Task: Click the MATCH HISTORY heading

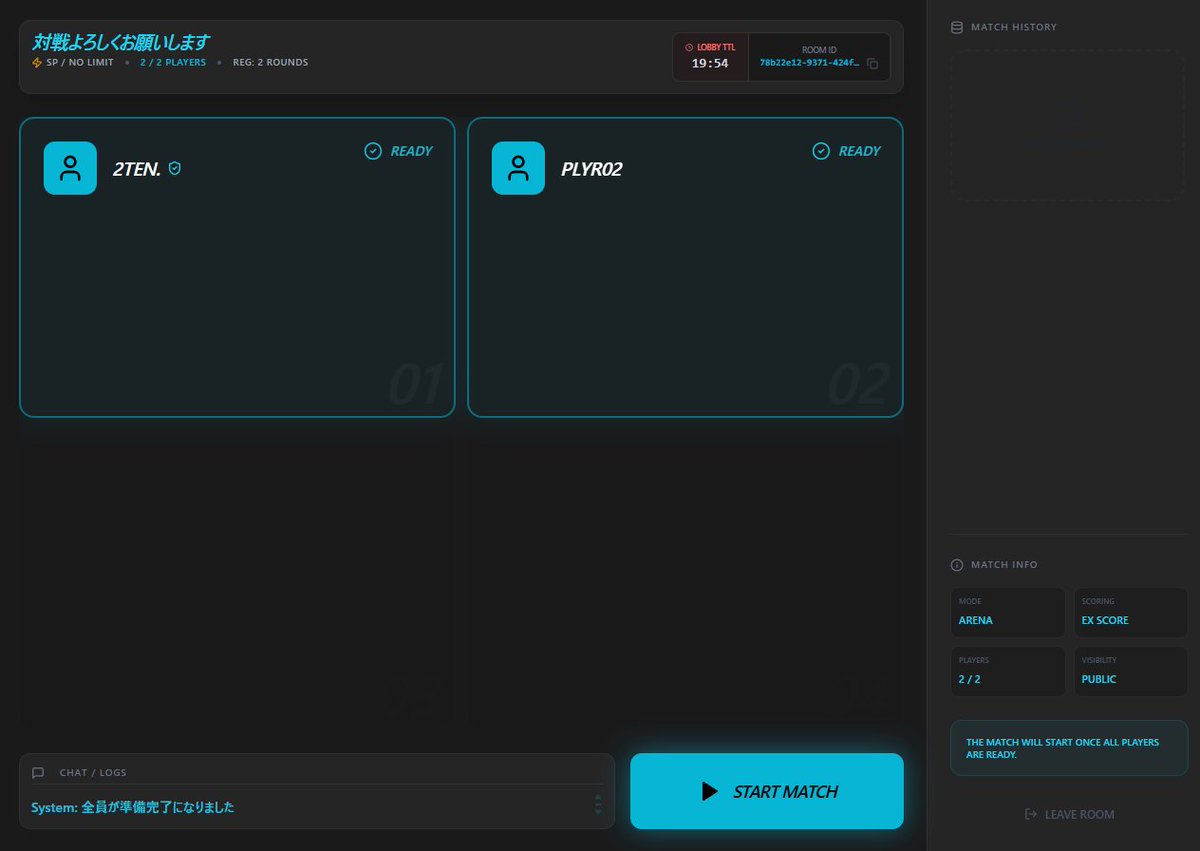Action: (1013, 27)
